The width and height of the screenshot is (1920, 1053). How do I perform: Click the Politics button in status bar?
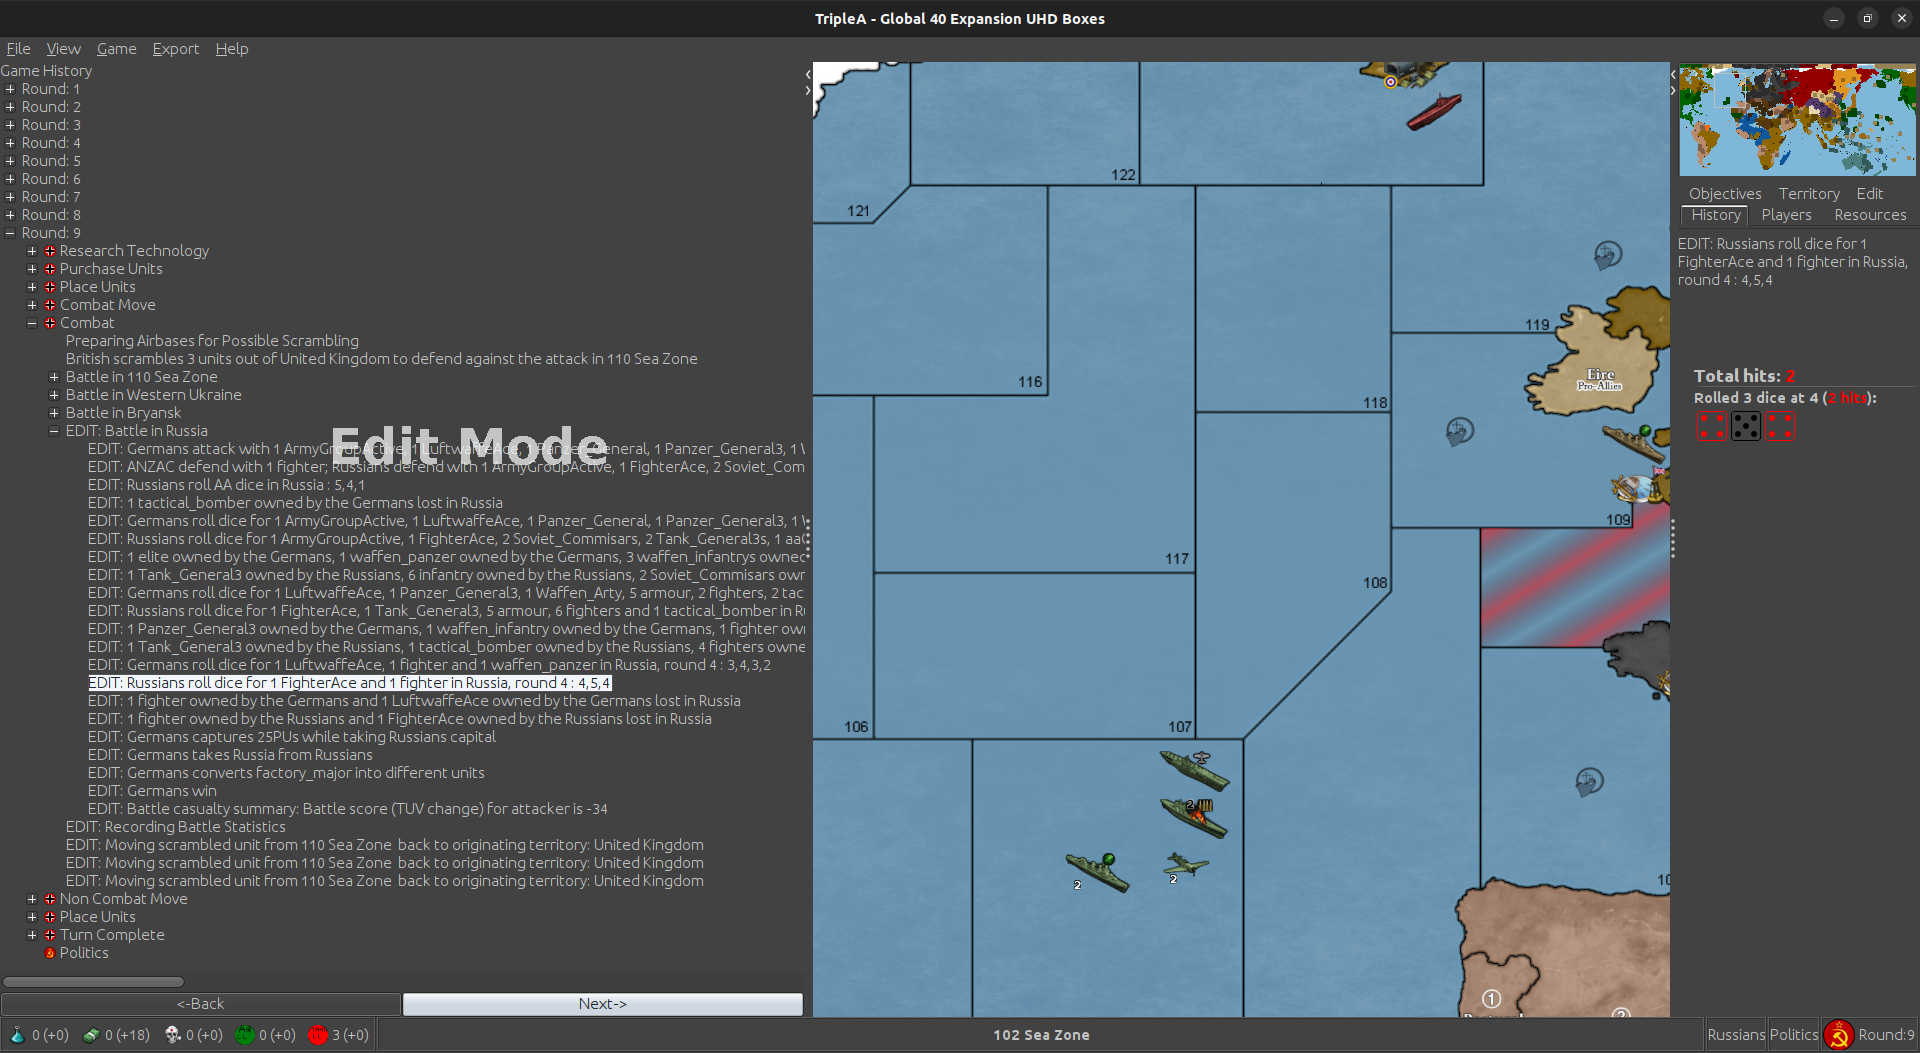coord(1794,1035)
